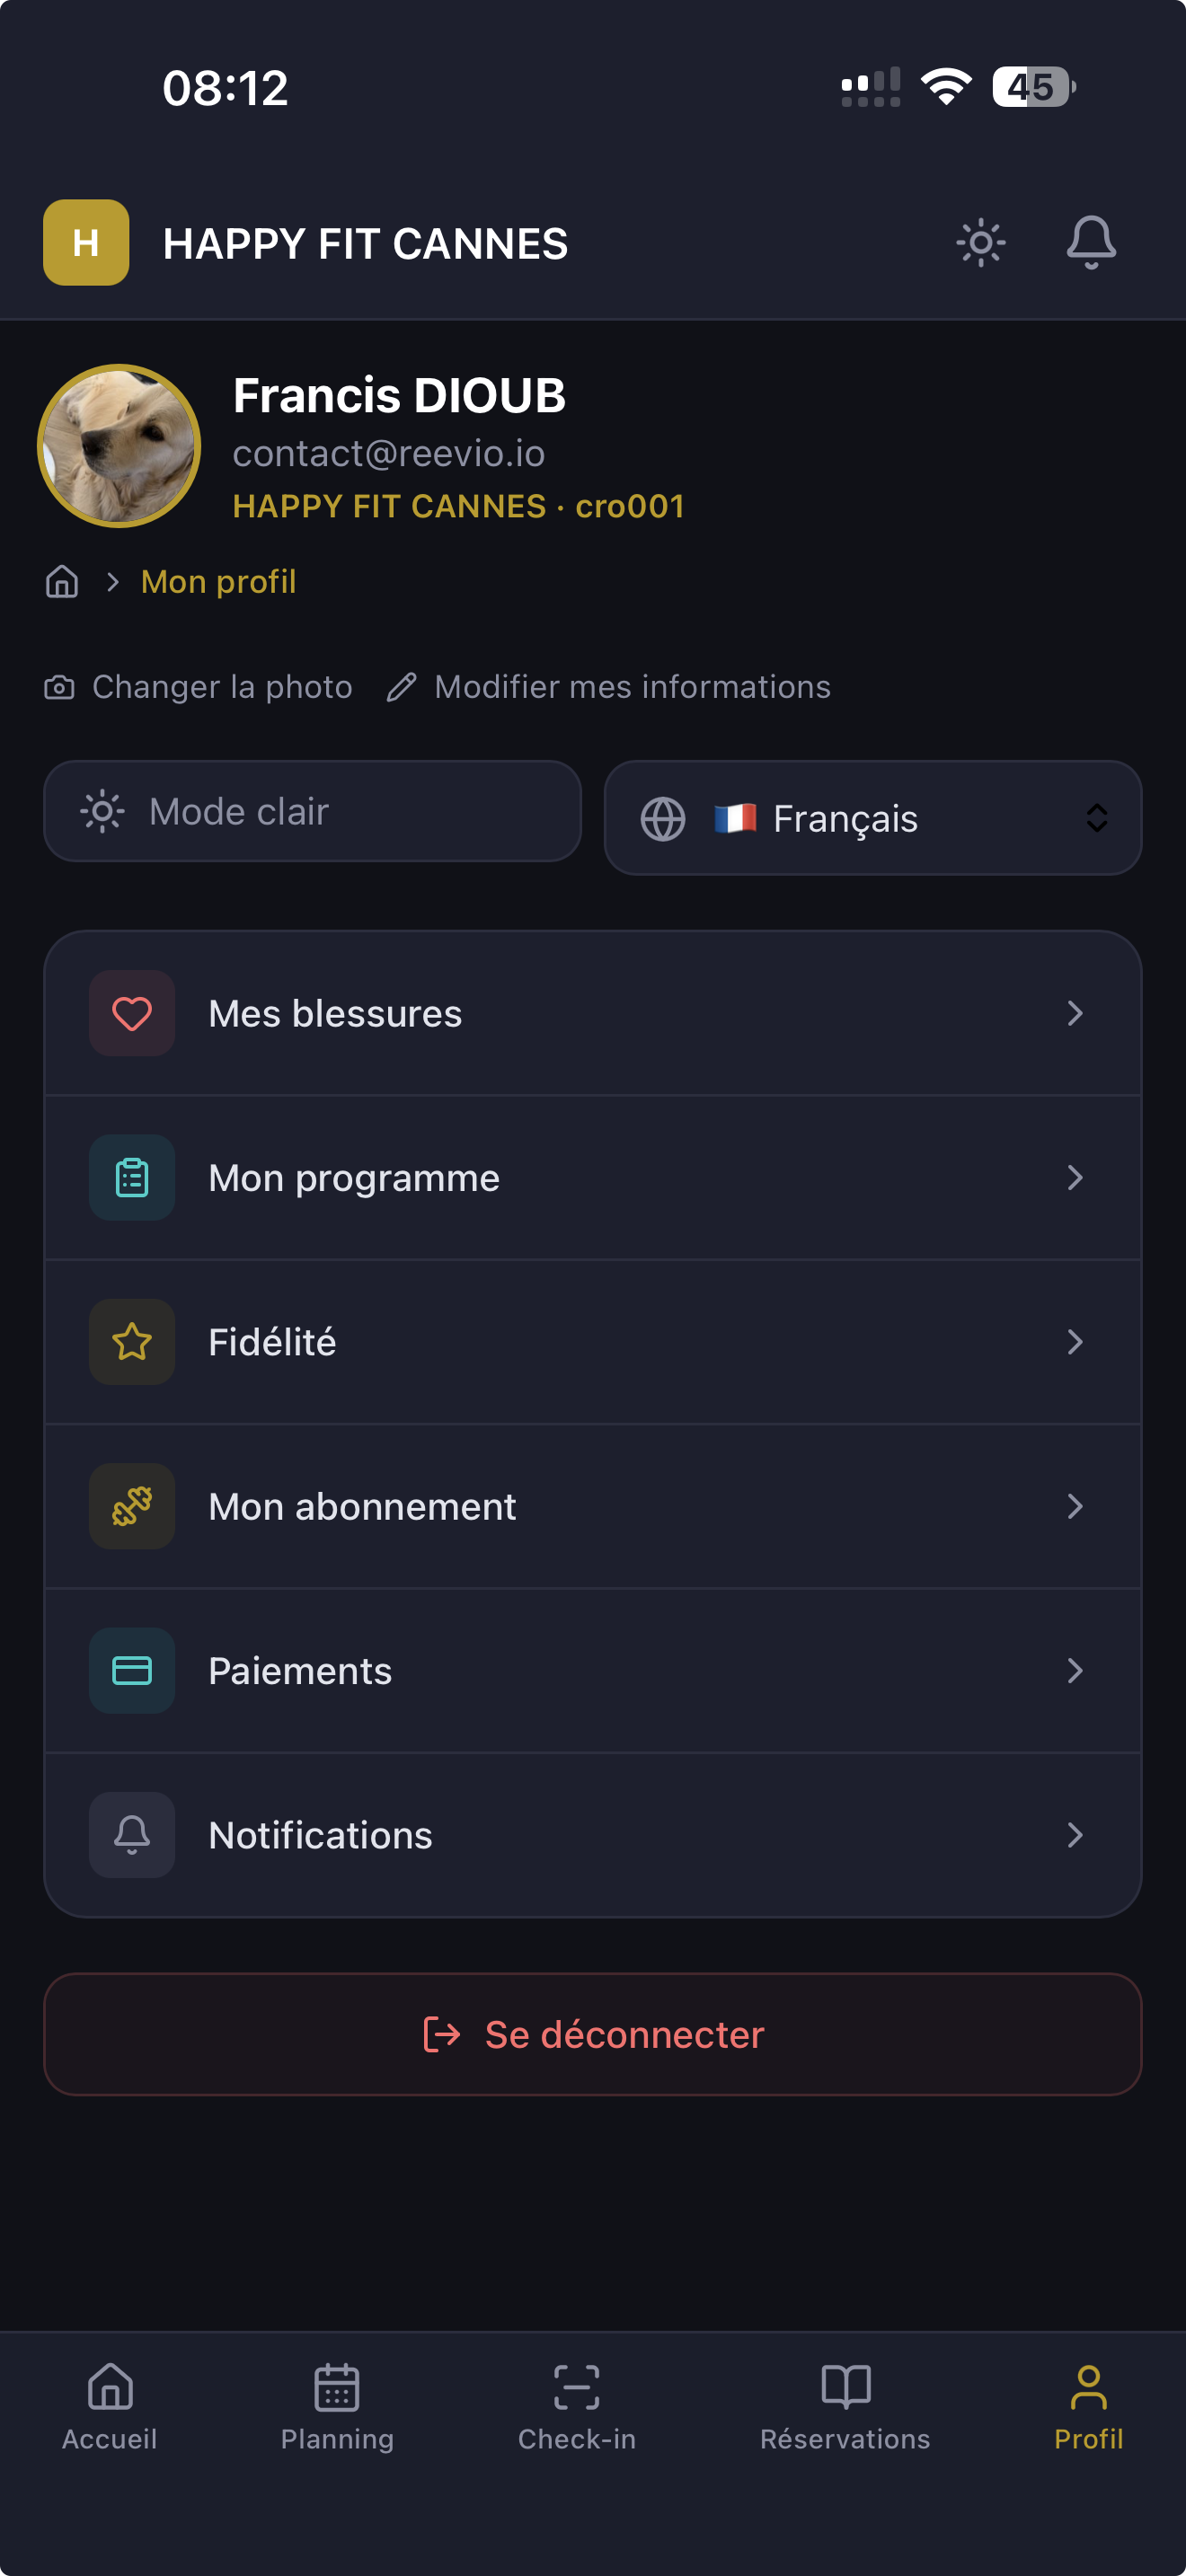Tap the profile photo avatar
Image resolution: width=1186 pixels, height=2576 pixels.
pos(119,445)
